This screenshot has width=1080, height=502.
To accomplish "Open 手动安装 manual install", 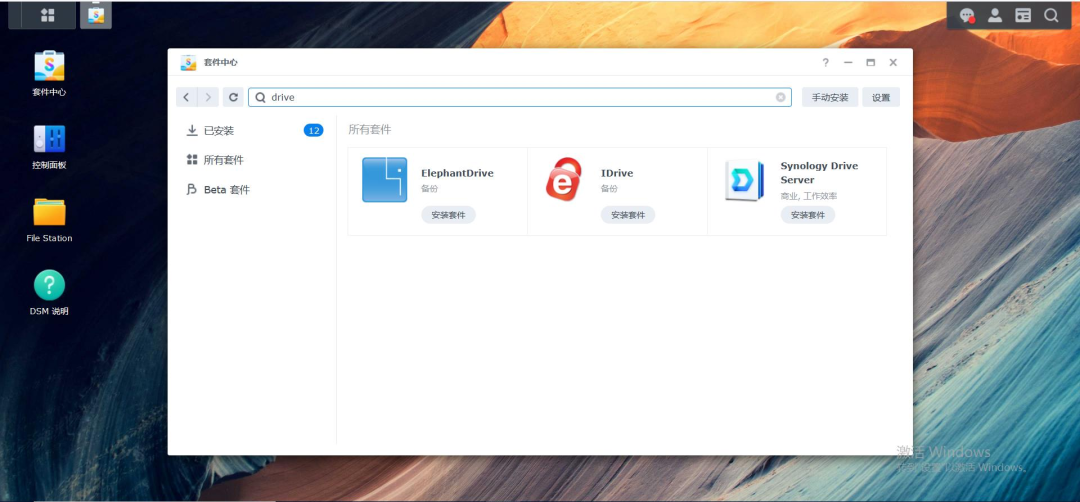I will 830,97.
